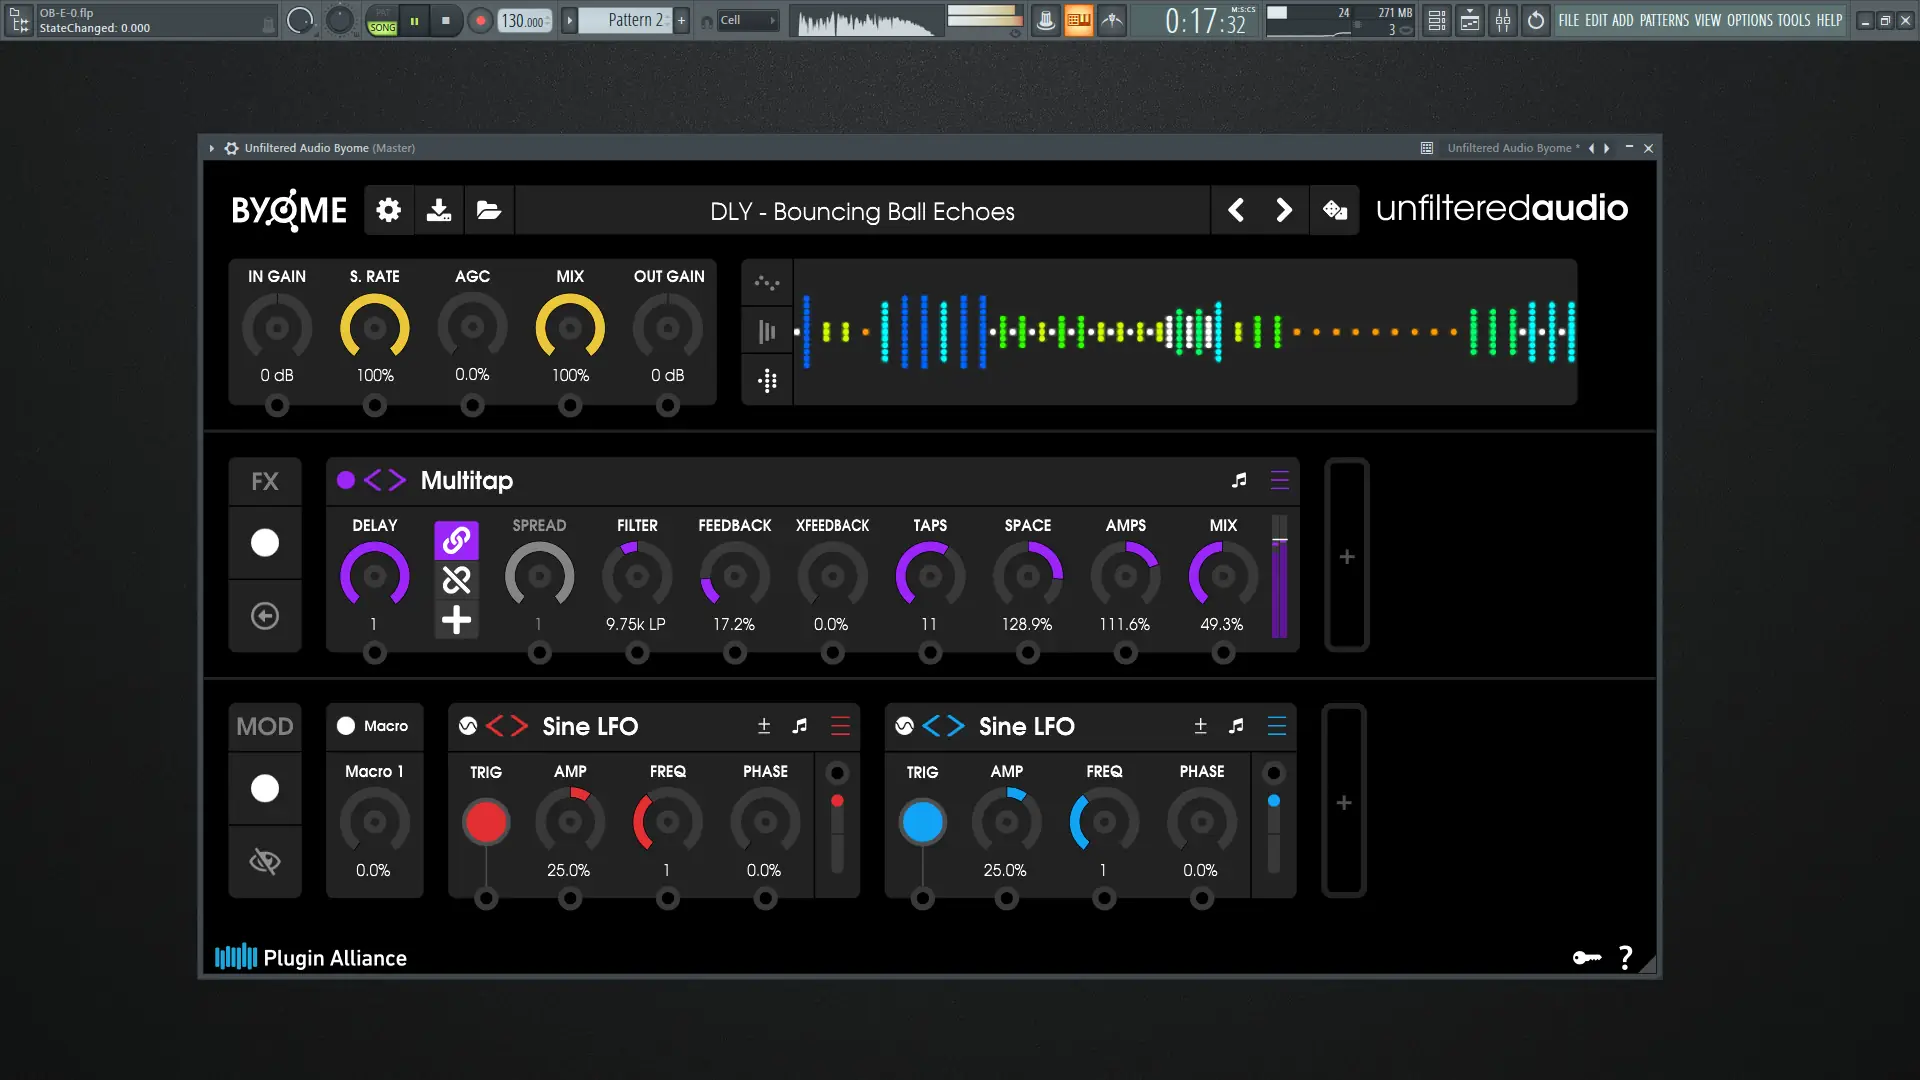The image size is (1920, 1080).
Task: Go to next preset arrow
Action: 1284,210
